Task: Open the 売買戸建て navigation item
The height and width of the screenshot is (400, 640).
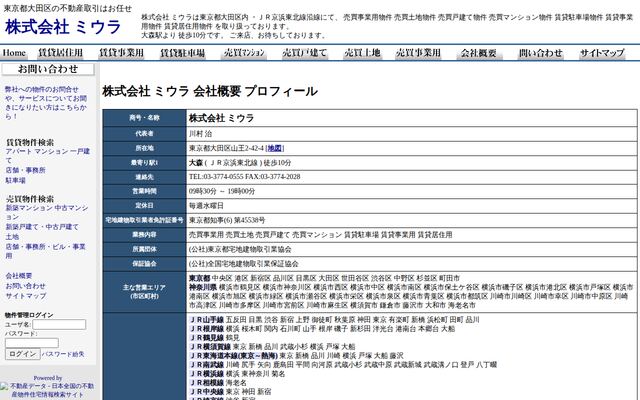Action: pos(304,53)
